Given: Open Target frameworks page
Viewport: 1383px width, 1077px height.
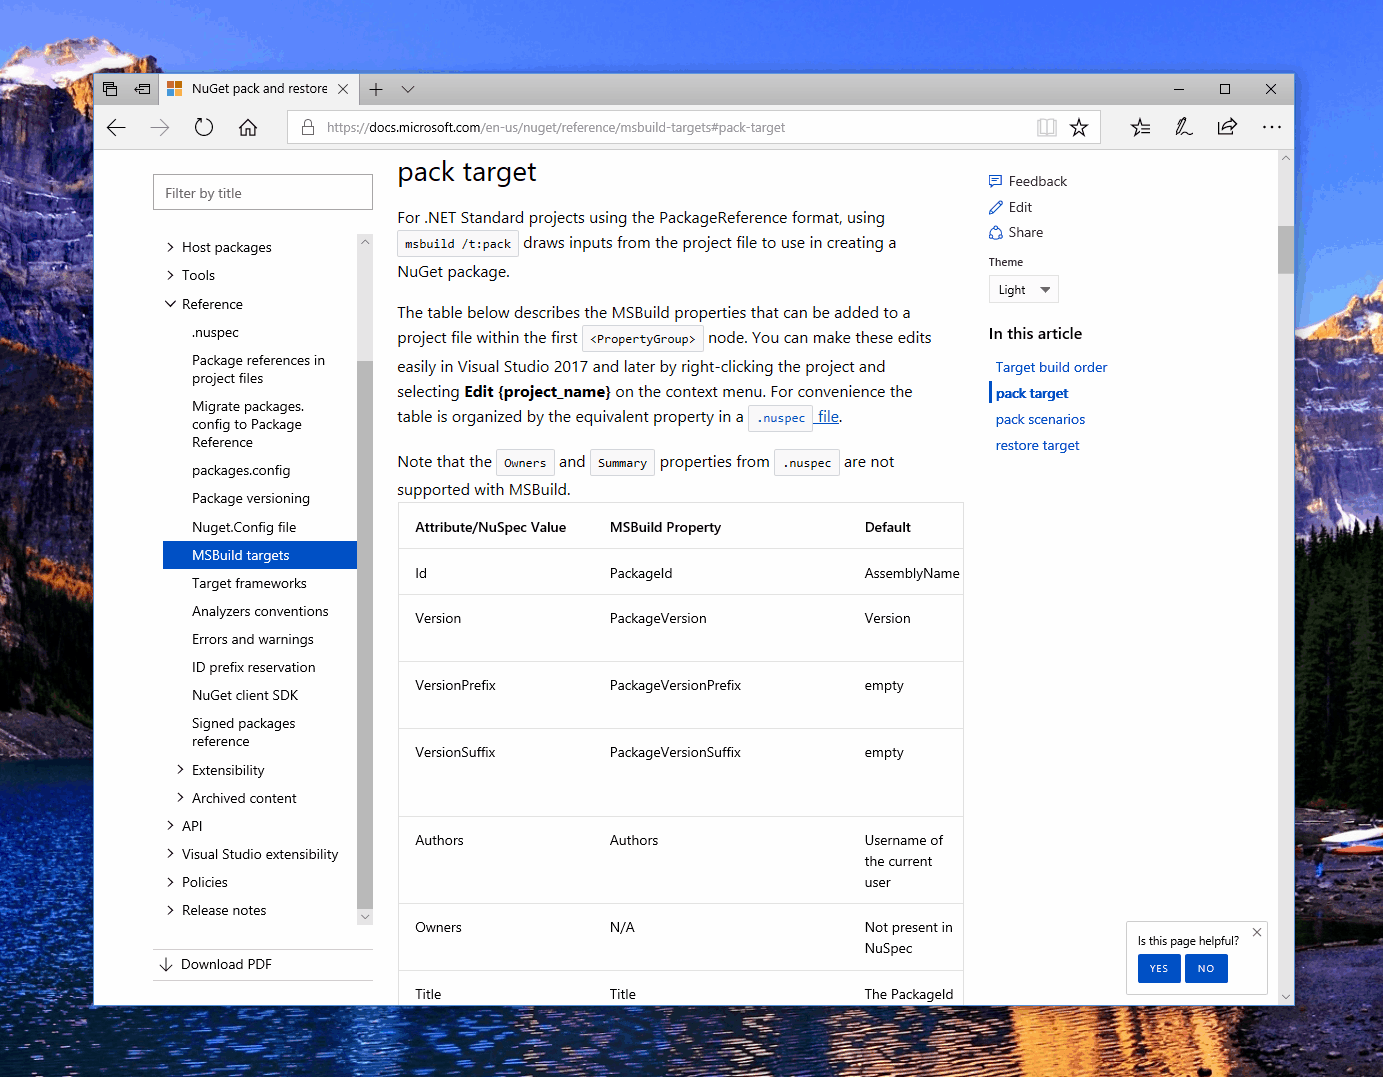Looking at the screenshot, I should (x=249, y=583).
